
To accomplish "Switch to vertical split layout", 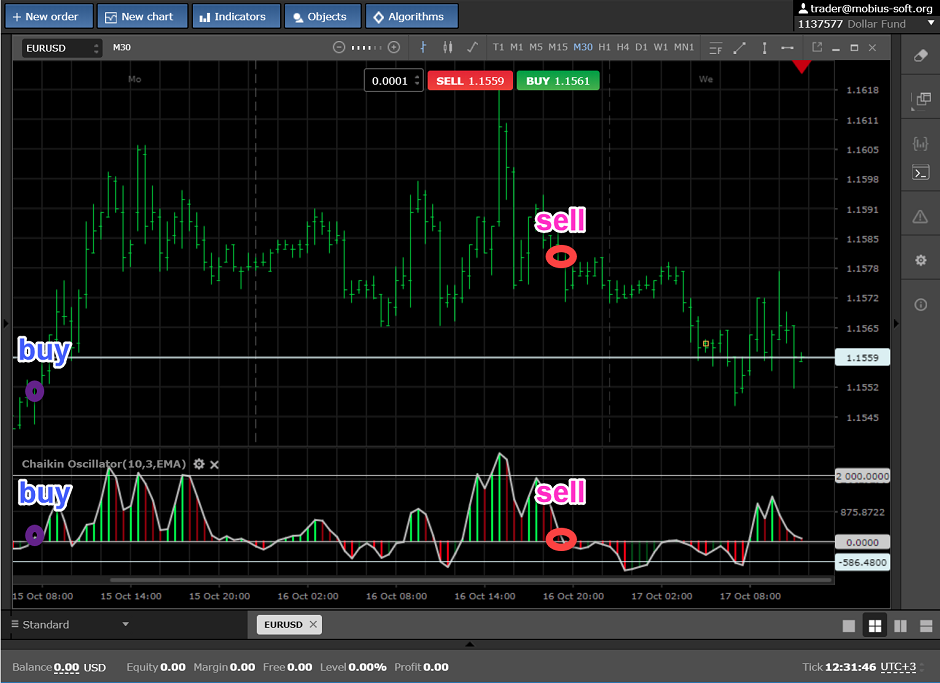I will point(900,626).
